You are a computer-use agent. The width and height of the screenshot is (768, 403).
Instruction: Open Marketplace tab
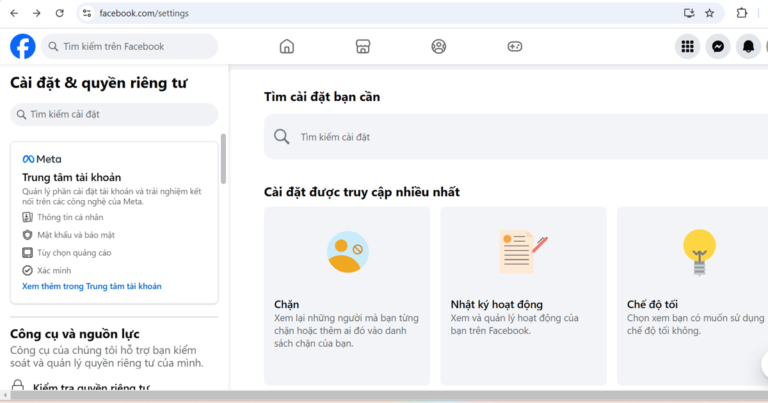(x=363, y=47)
